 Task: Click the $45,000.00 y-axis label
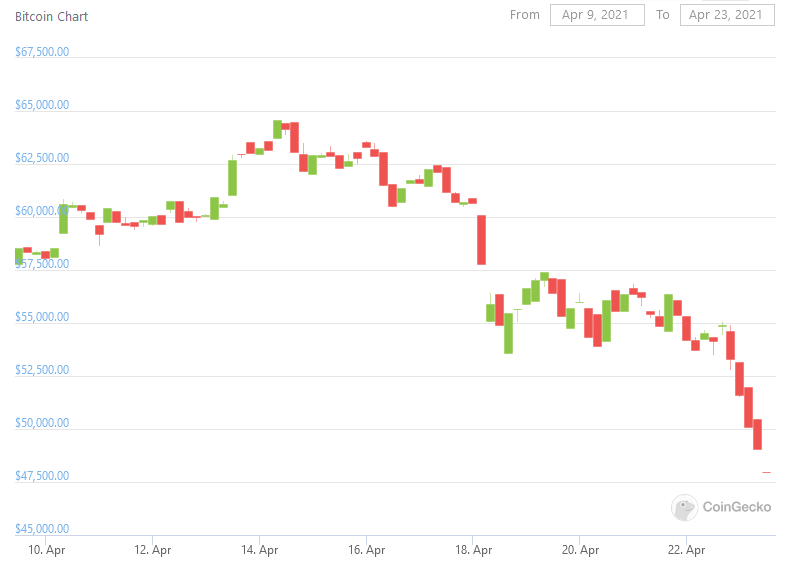(x=42, y=529)
